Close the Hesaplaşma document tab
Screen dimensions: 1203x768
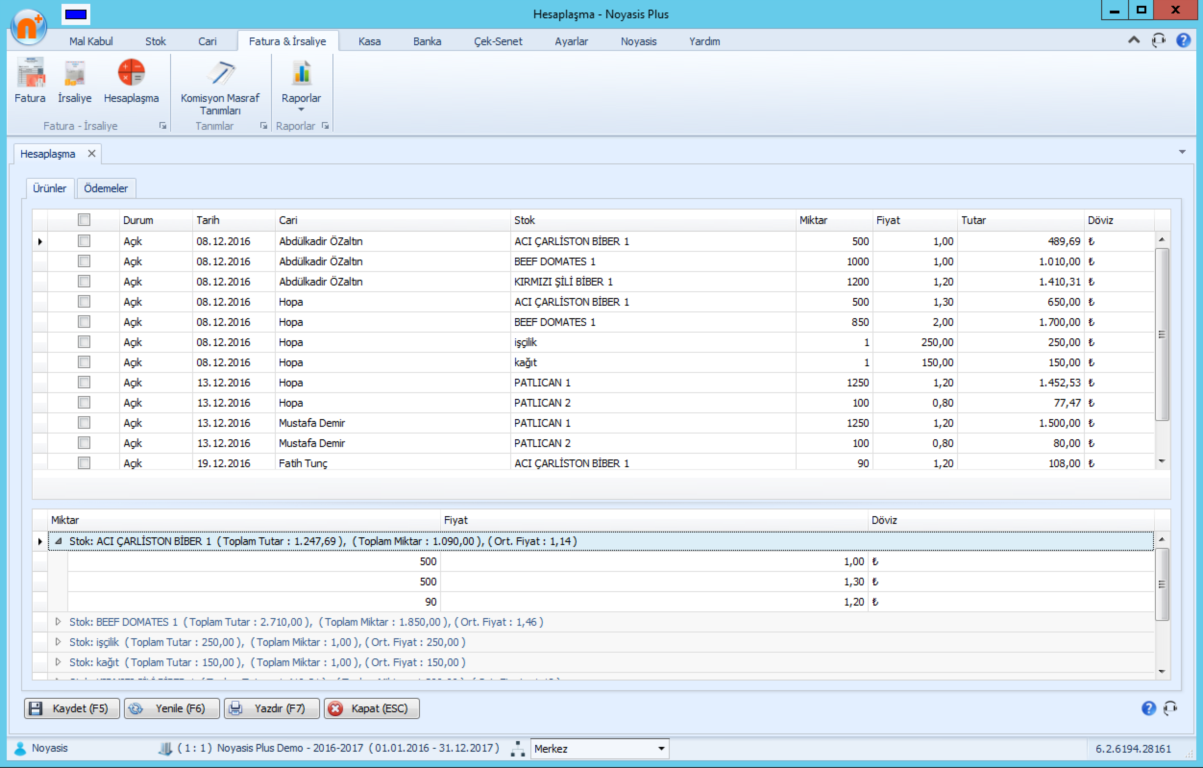point(91,154)
